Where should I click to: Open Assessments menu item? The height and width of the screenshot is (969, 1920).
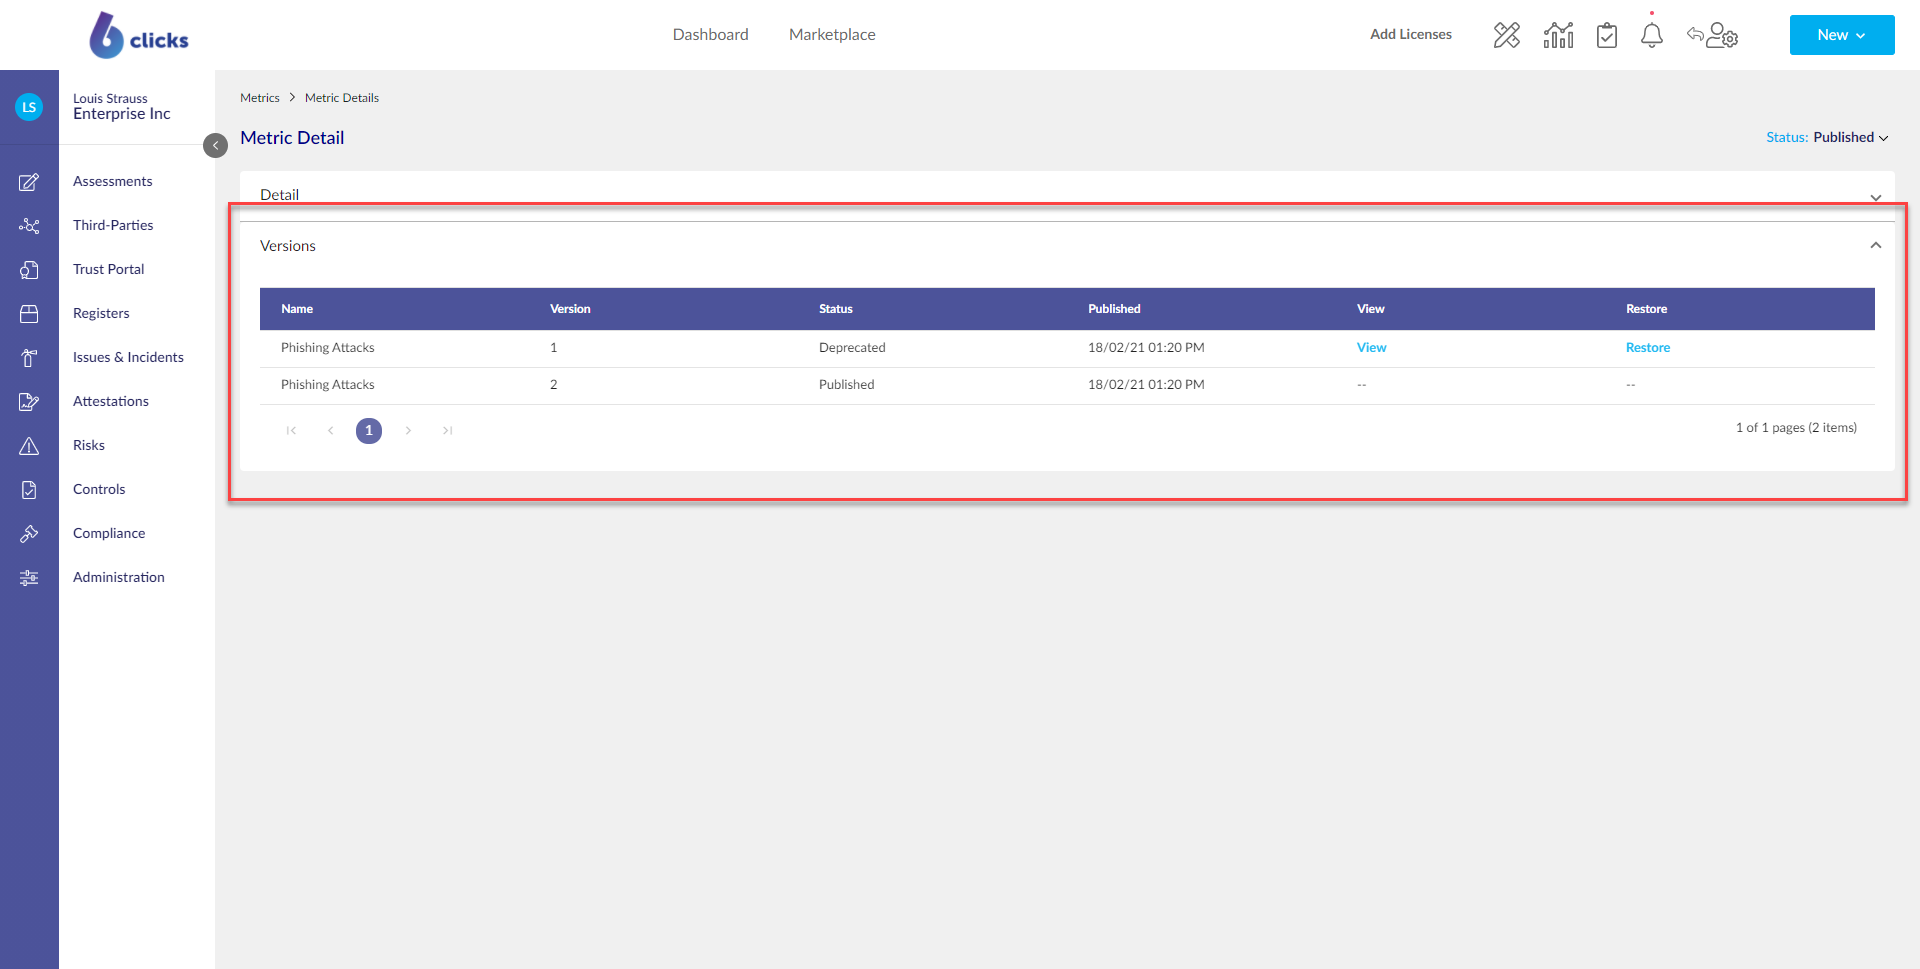[x=113, y=182]
